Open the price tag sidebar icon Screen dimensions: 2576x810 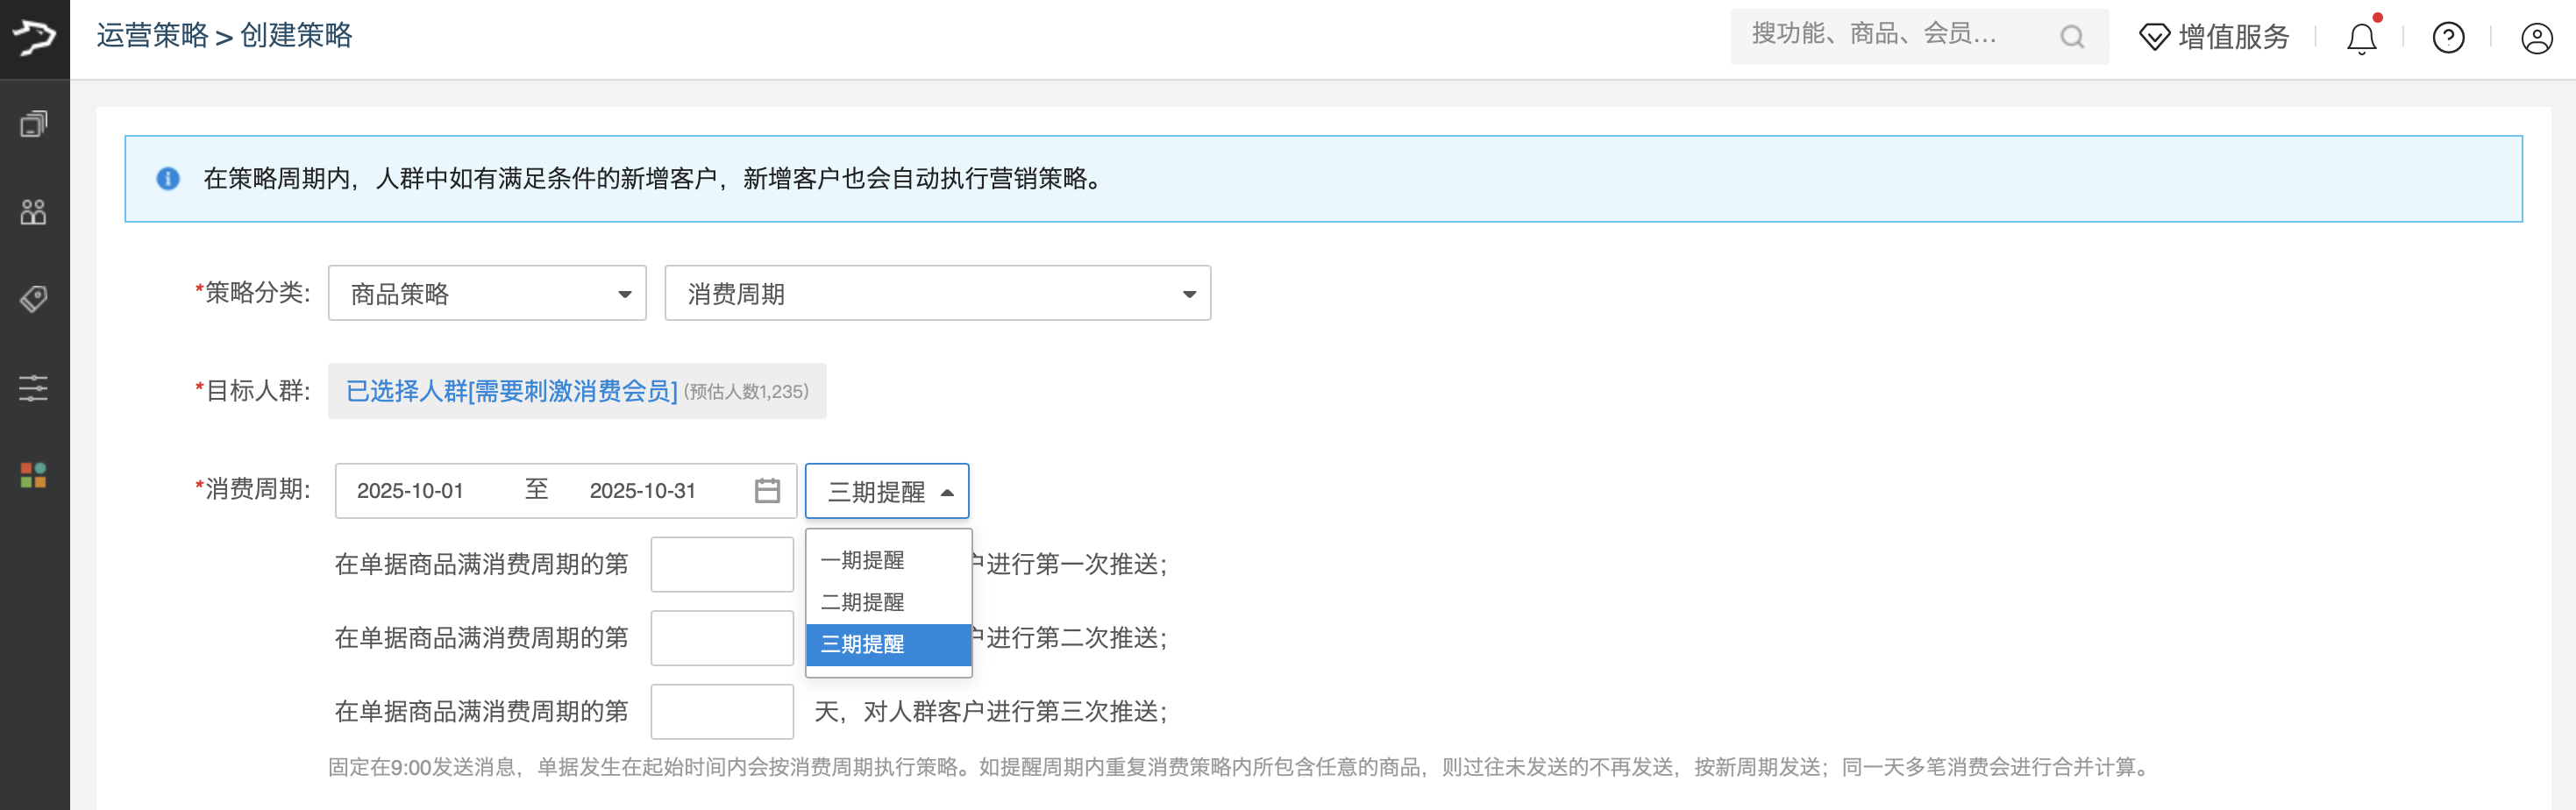point(34,298)
